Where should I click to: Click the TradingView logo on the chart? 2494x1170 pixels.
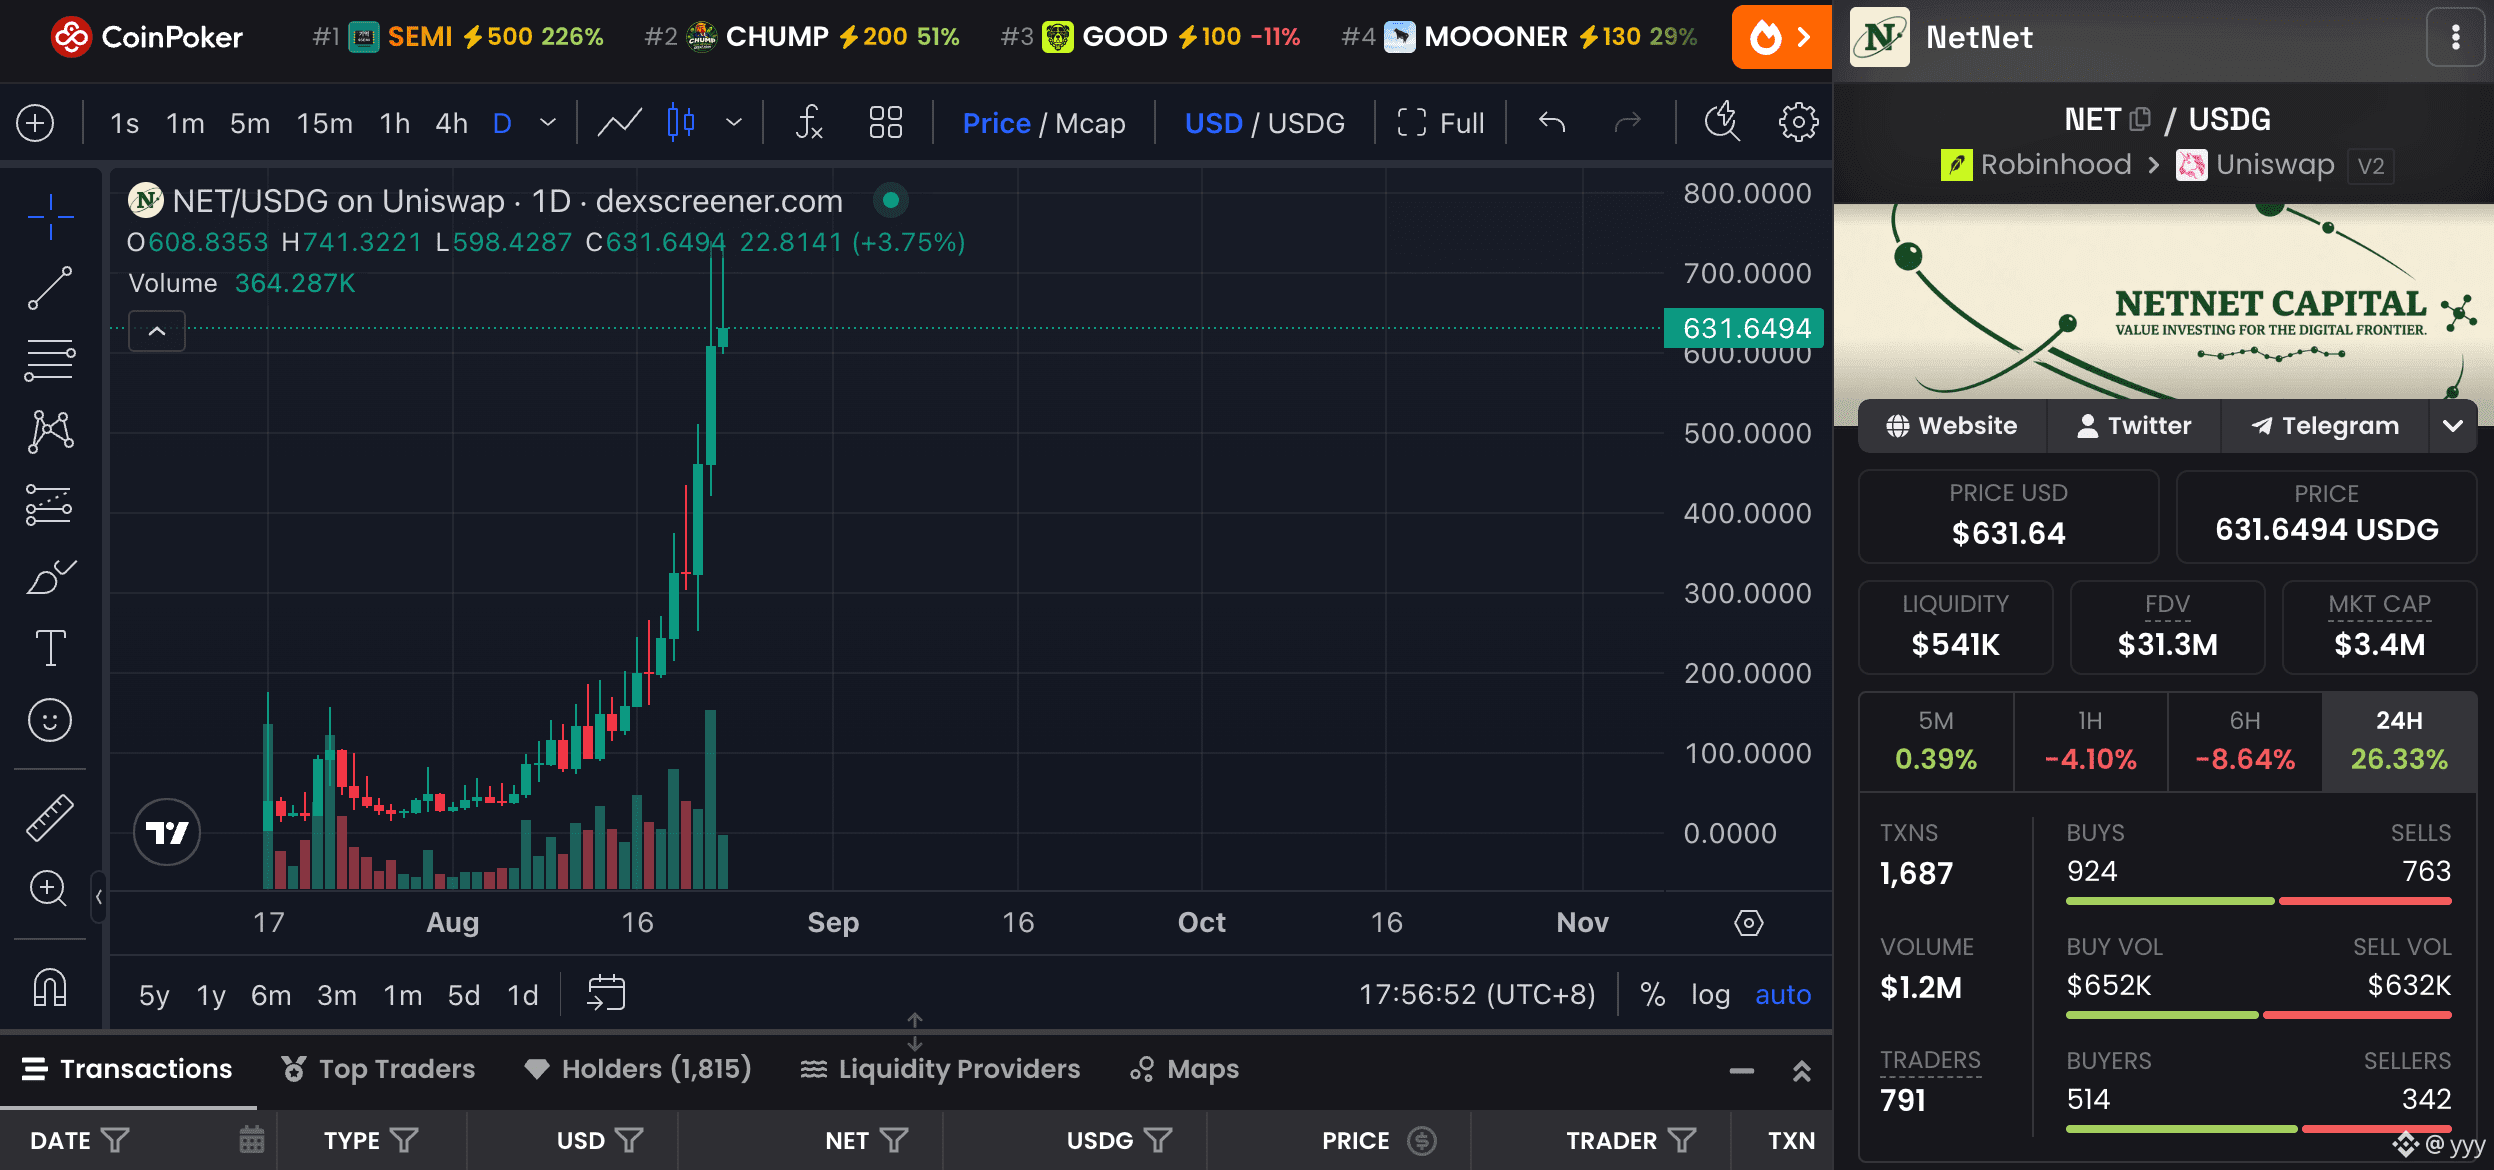click(167, 832)
